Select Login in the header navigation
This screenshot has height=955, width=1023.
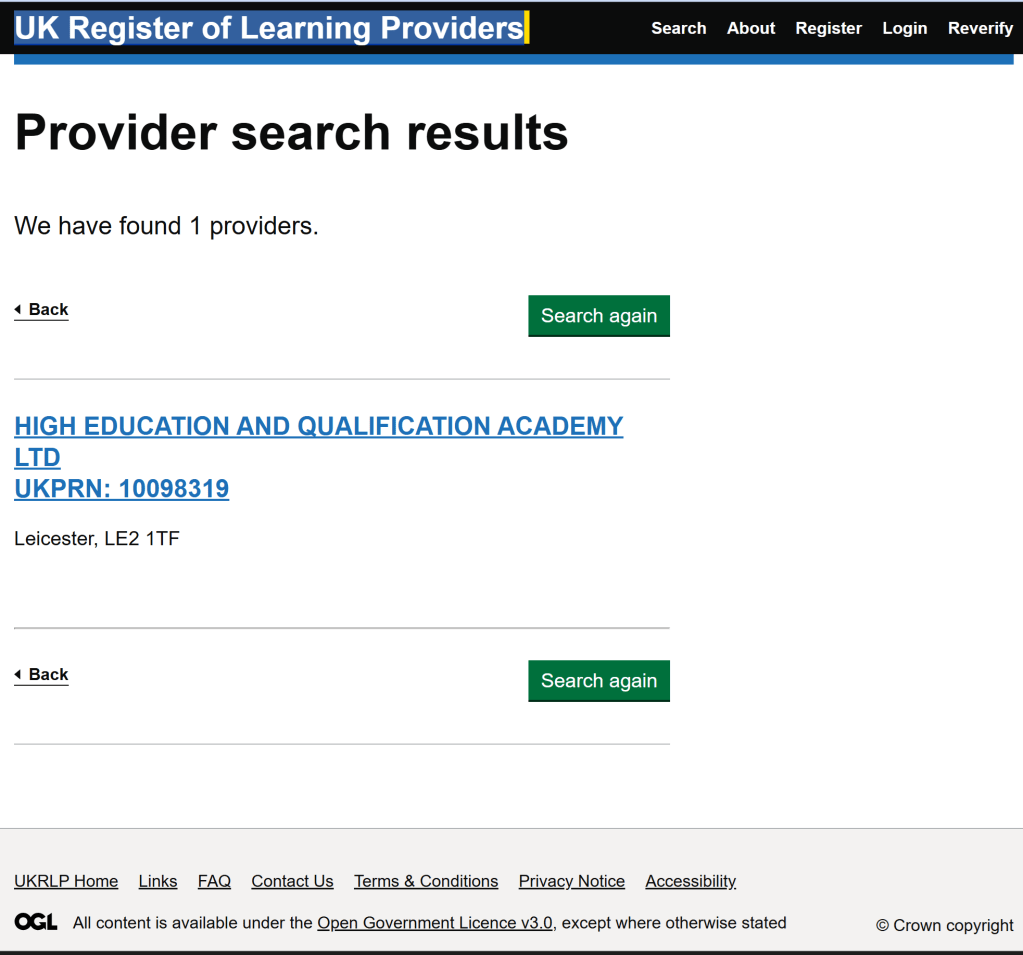point(904,28)
